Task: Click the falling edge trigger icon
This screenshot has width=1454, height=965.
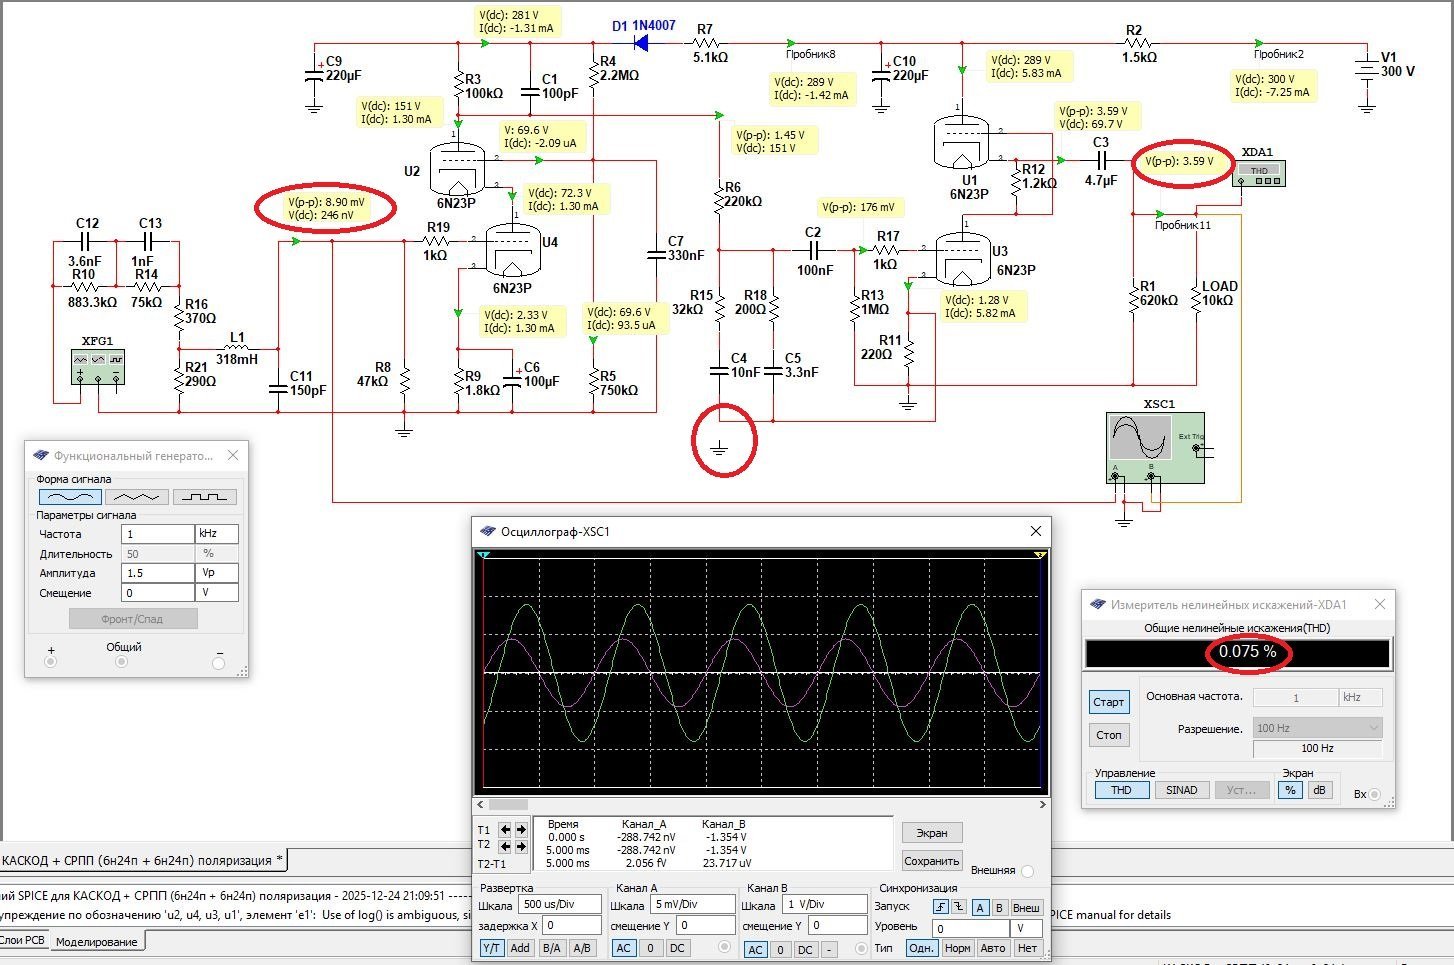Action: (958, 907)
